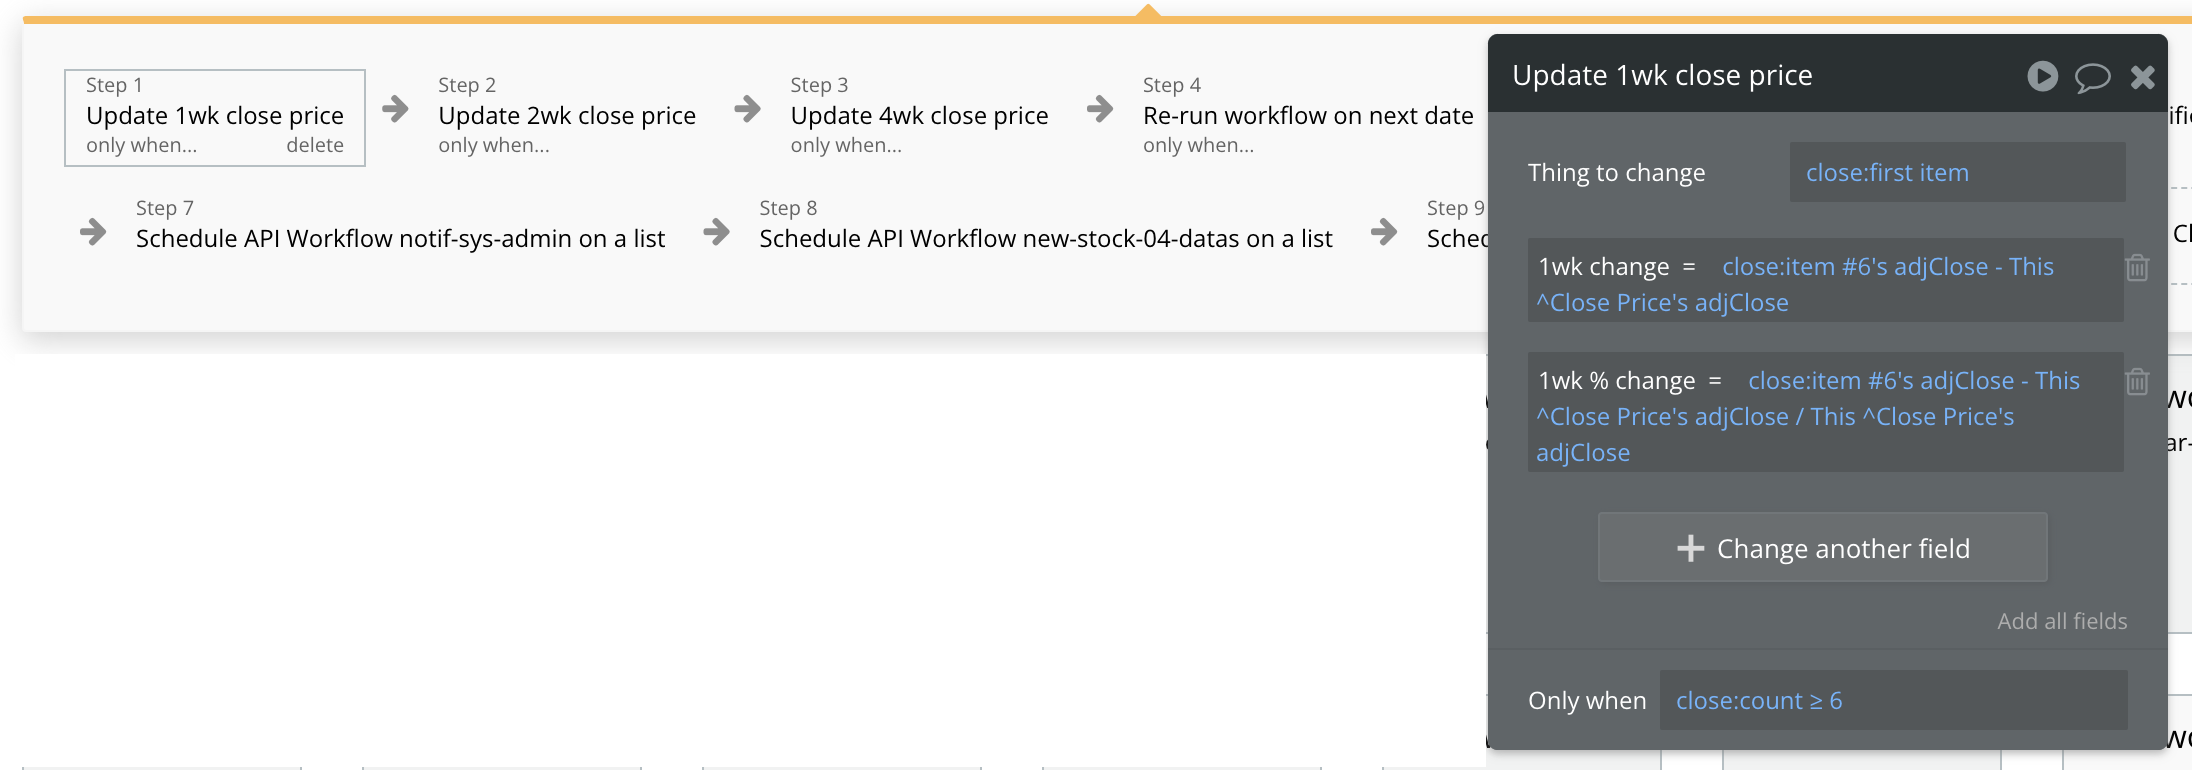Screen dimensions: 2192x770
Task: Click the arrow between Step 1 and Step 2
Action: (396, 109)
